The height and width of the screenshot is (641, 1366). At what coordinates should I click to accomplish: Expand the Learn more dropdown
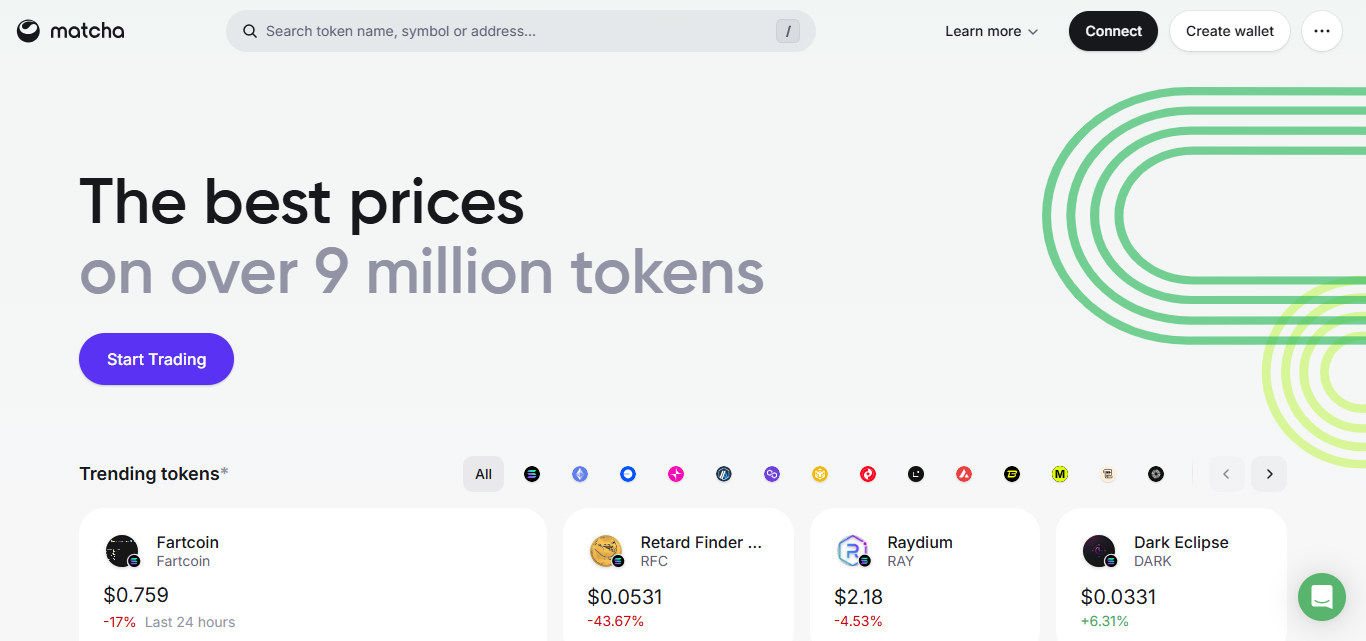(991, 31)
